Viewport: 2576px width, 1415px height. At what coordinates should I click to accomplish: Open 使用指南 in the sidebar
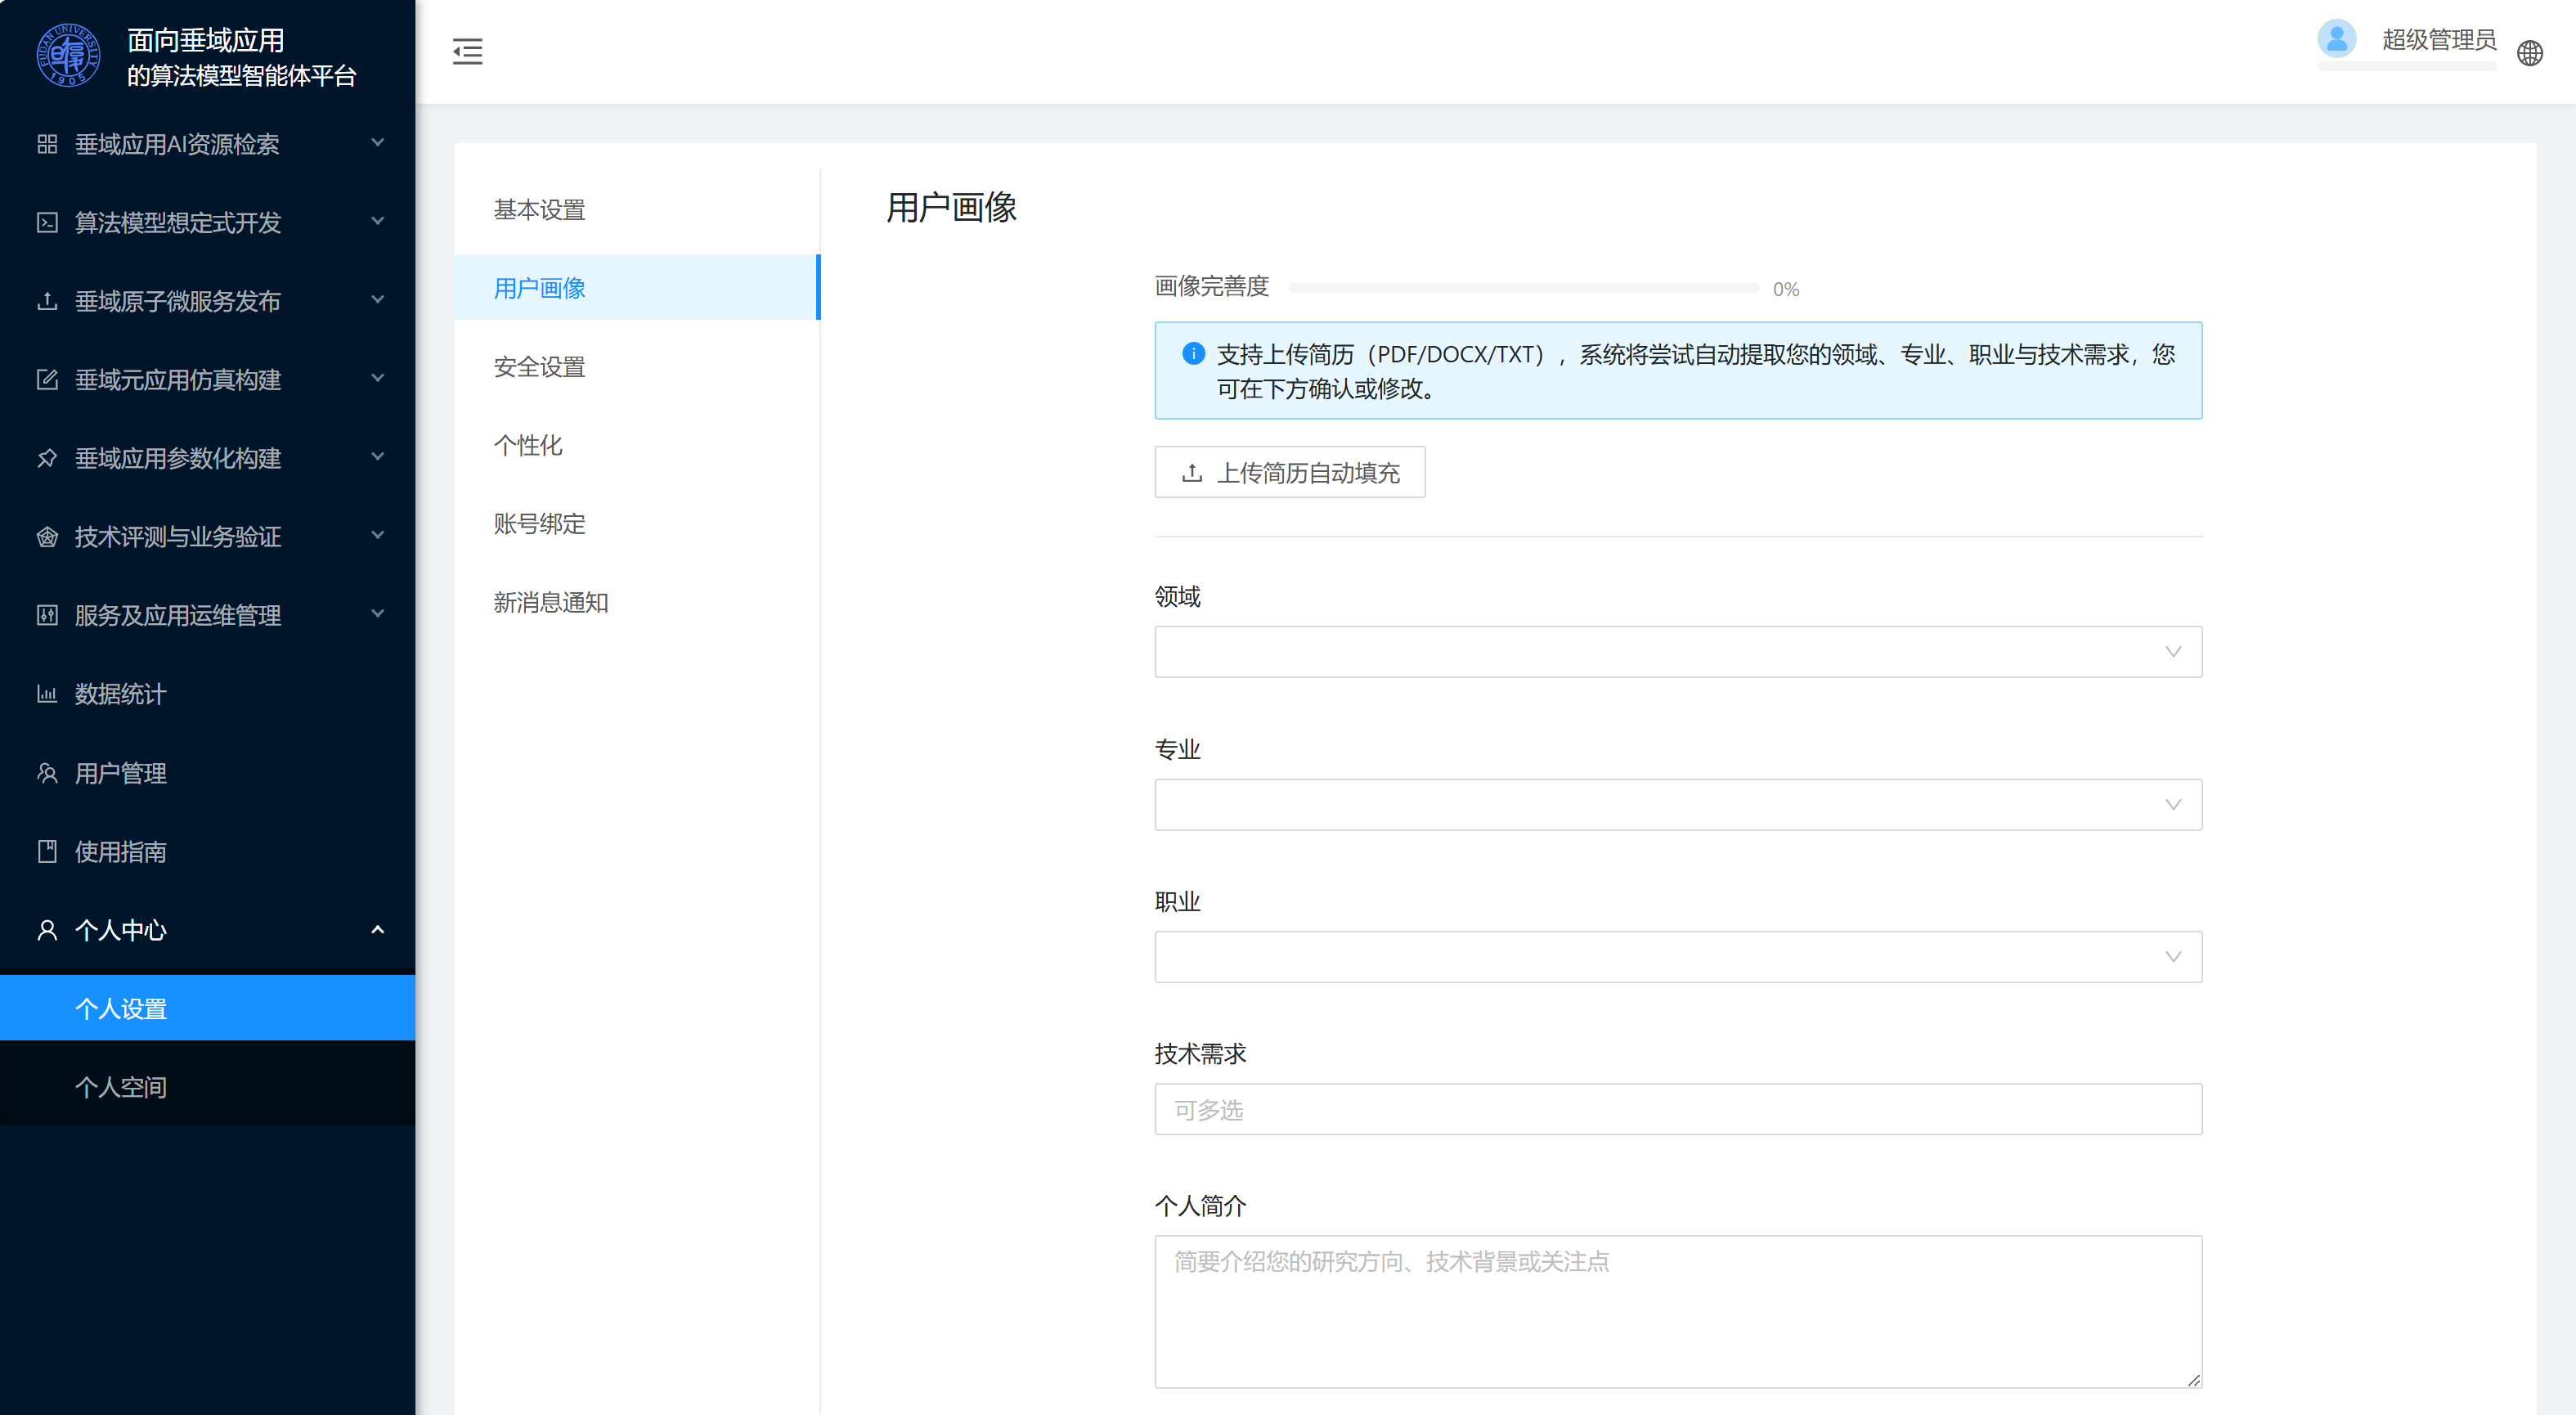point(207,851)
